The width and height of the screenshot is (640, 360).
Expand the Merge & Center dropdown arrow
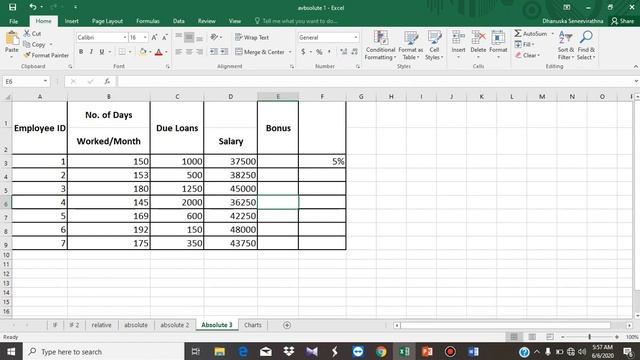(x=290, y=52)
